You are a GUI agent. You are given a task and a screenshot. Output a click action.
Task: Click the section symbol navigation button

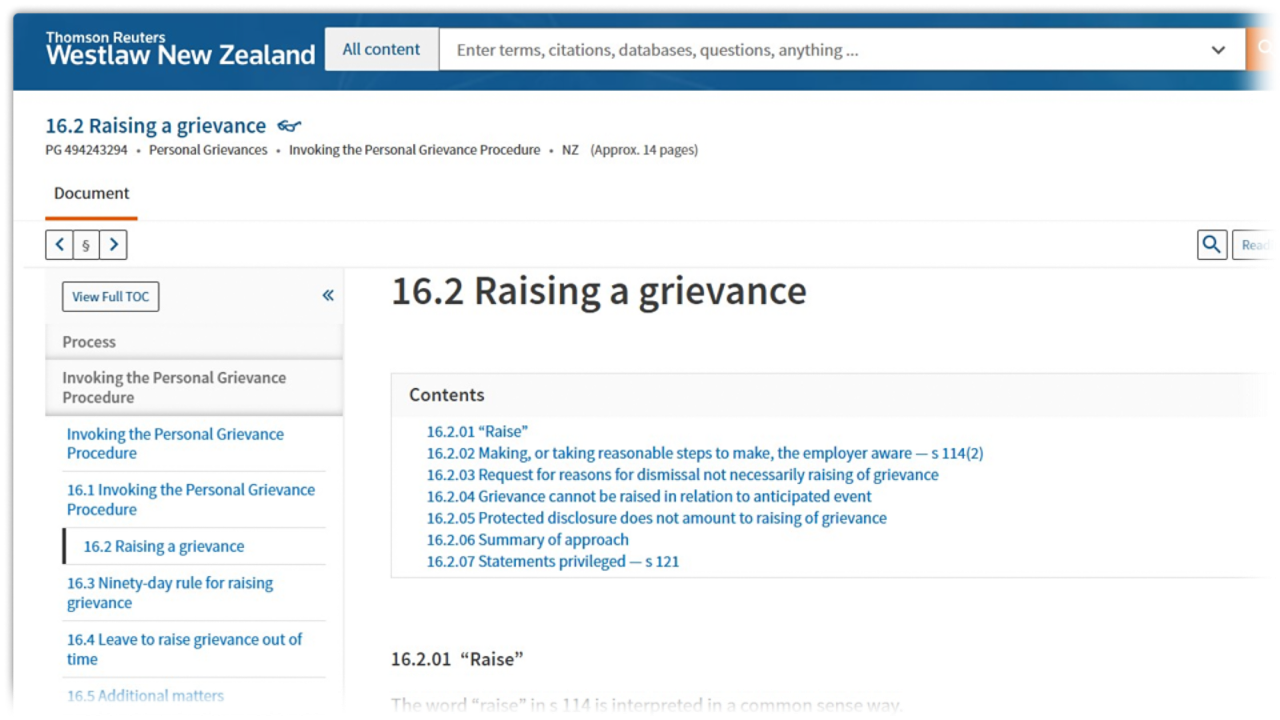(86, 245)
